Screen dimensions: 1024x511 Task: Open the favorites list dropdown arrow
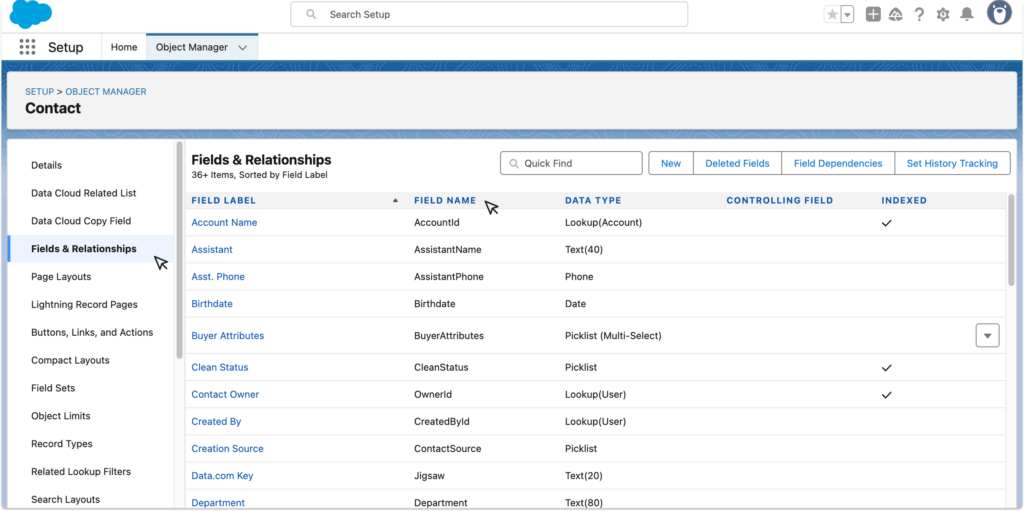click(x=847, y=14)
